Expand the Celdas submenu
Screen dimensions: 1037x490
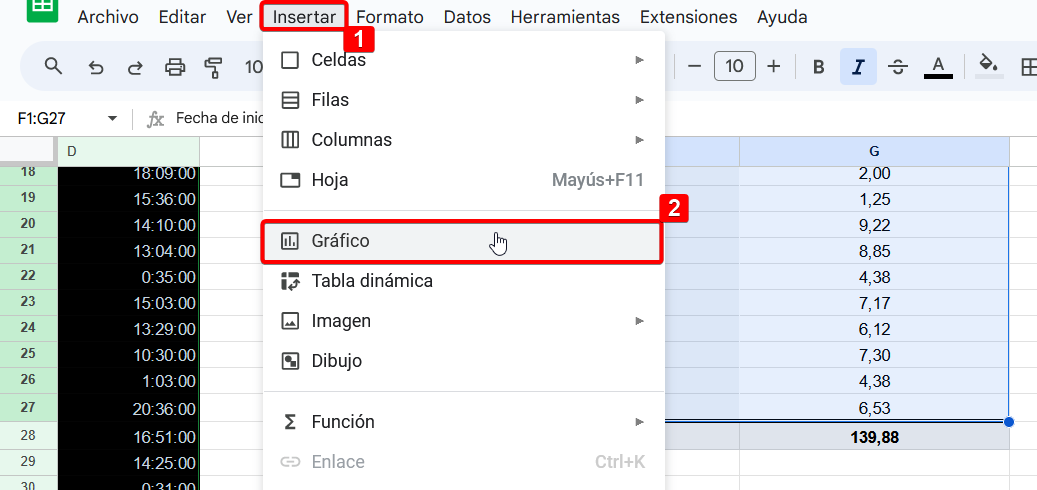461,60
